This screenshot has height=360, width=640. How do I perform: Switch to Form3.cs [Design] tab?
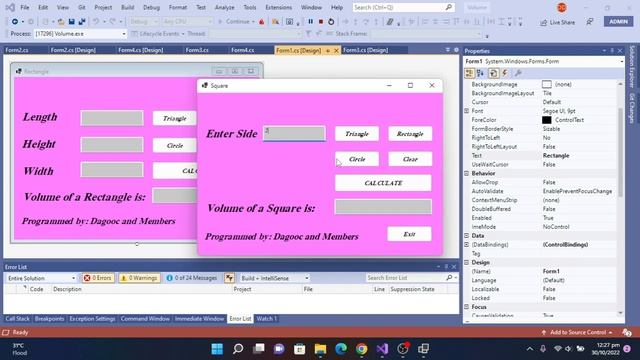(x=365, y=50)
